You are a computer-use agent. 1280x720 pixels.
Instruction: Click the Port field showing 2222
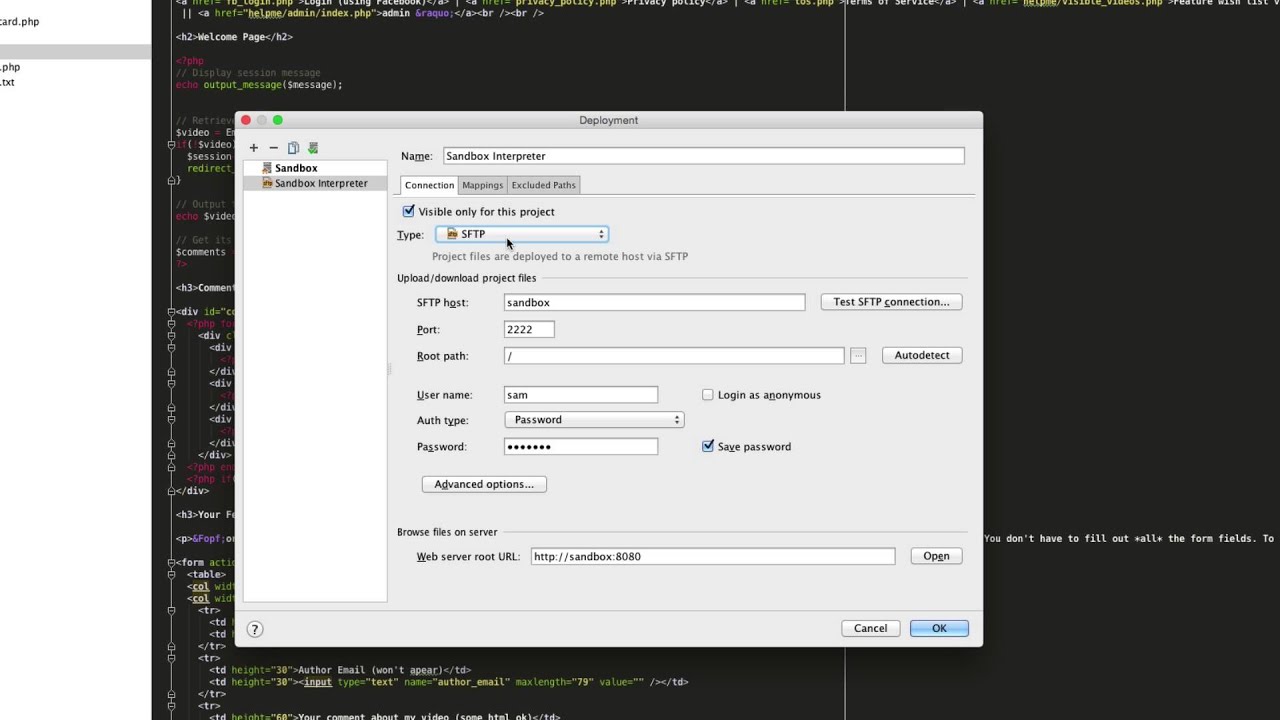529,330
